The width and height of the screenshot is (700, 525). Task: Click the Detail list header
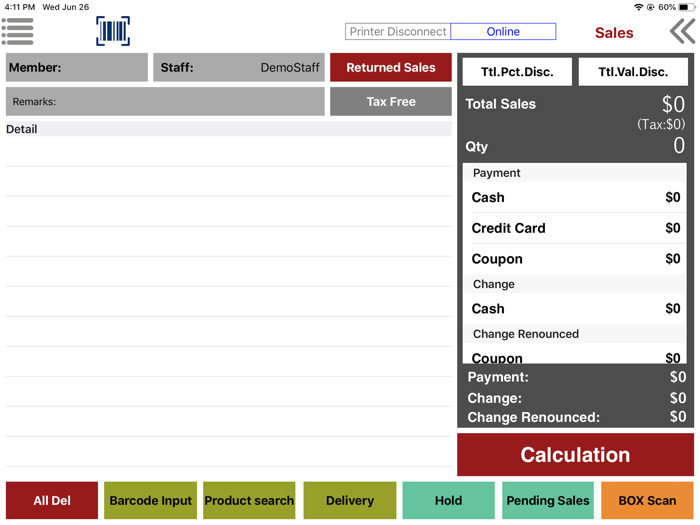click(x=229, y=129)
